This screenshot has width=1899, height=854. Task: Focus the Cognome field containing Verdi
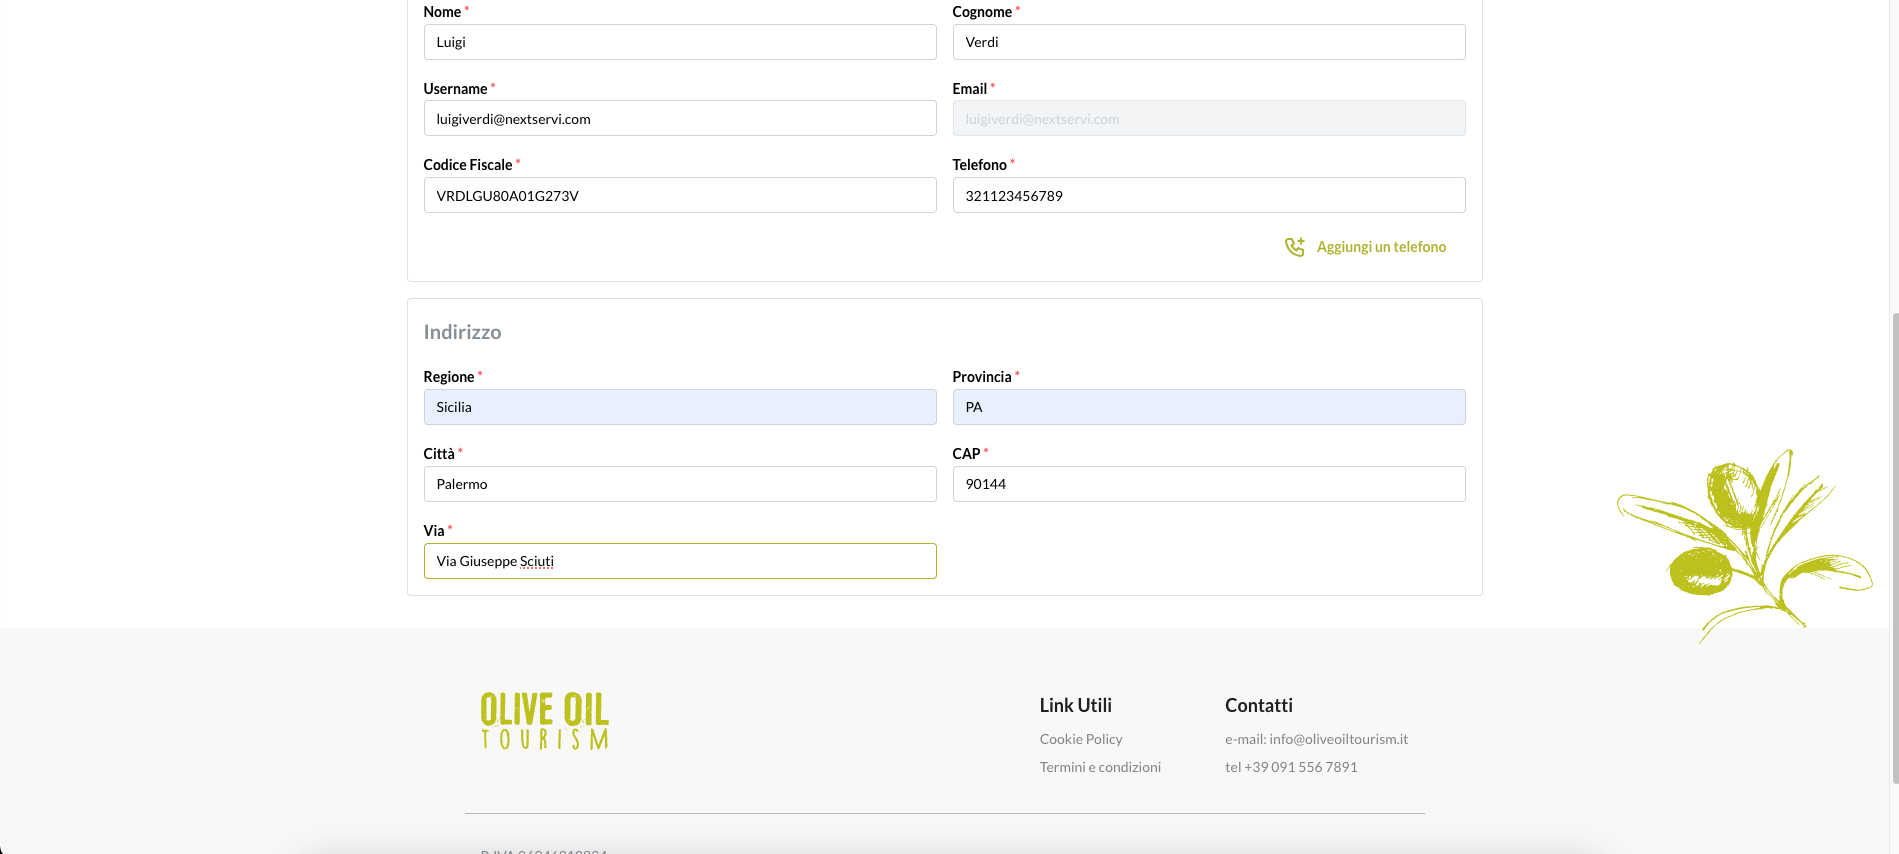[1208, 42]
